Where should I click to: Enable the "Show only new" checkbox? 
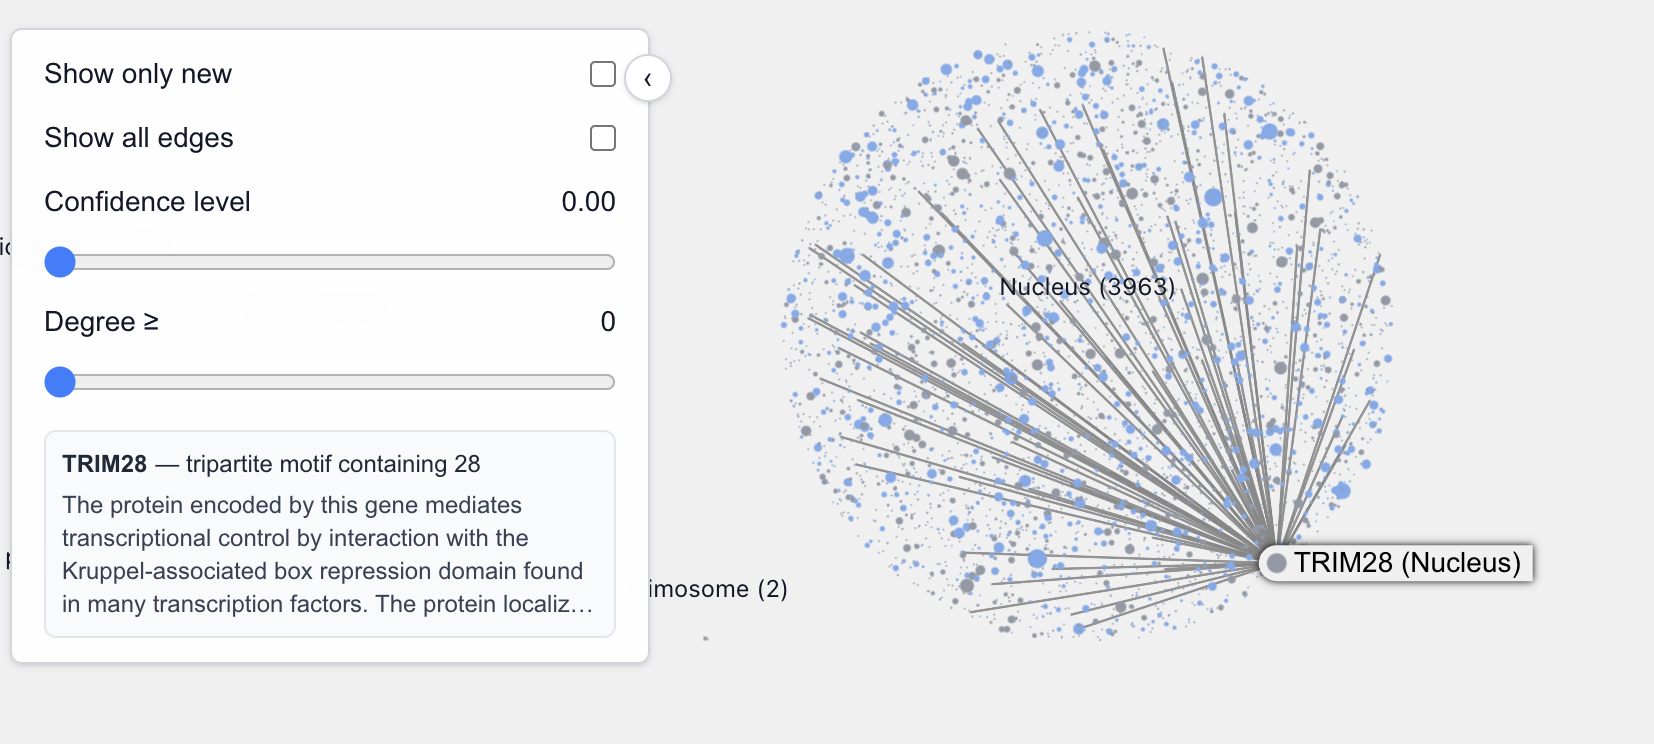tap(603, 74)
